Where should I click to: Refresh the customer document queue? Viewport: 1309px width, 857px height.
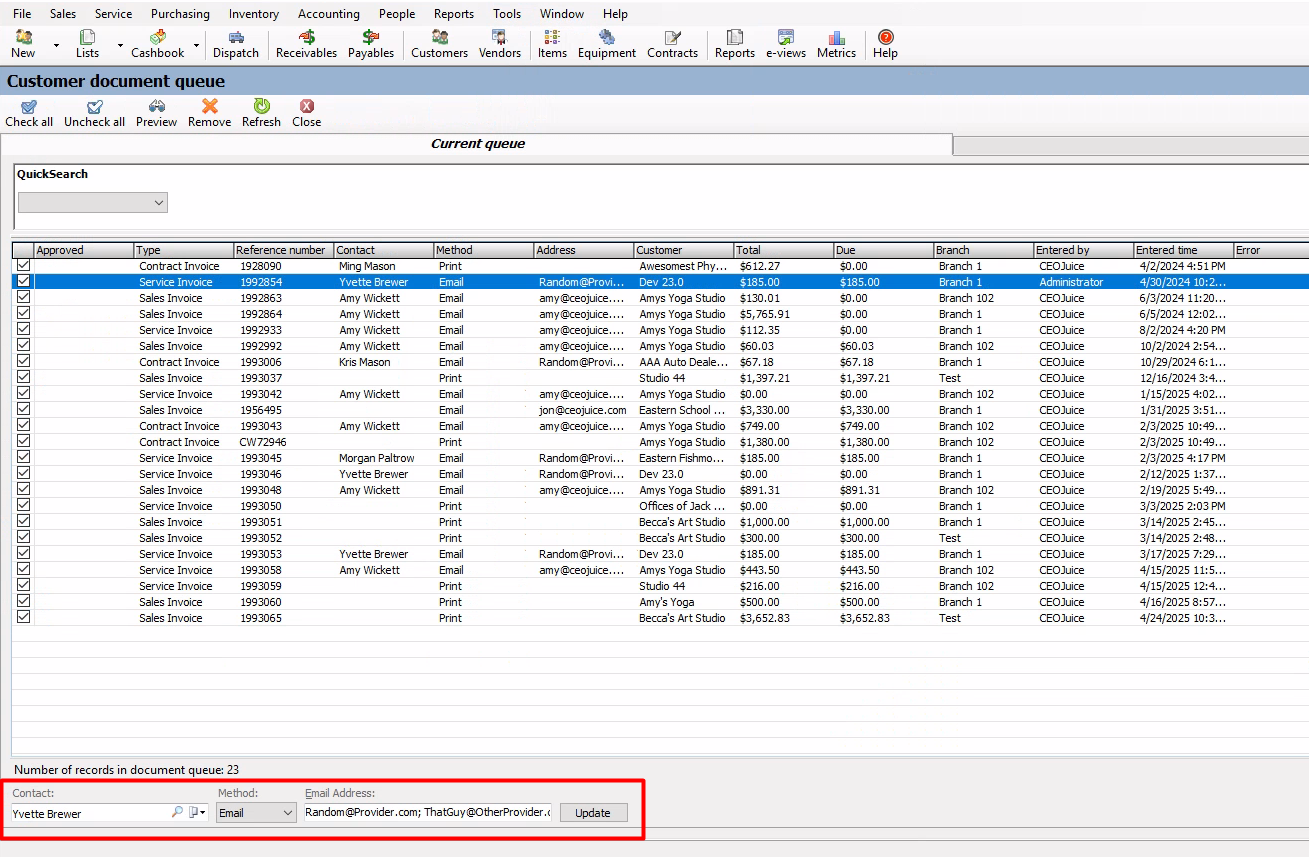tap(261, 113)
